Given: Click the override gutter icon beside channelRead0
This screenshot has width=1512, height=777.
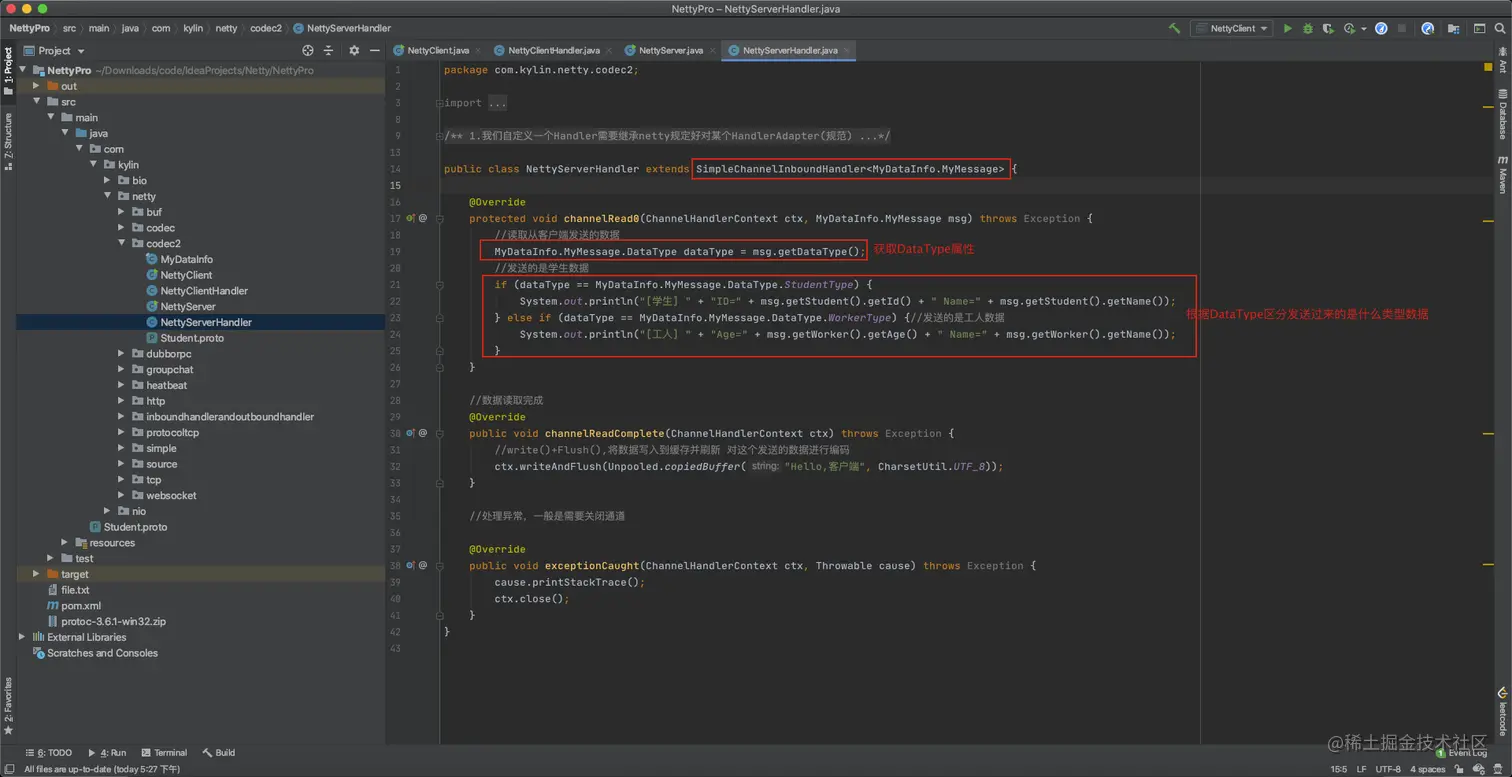Looking at the screenshot, I should [x=410, y=218].
